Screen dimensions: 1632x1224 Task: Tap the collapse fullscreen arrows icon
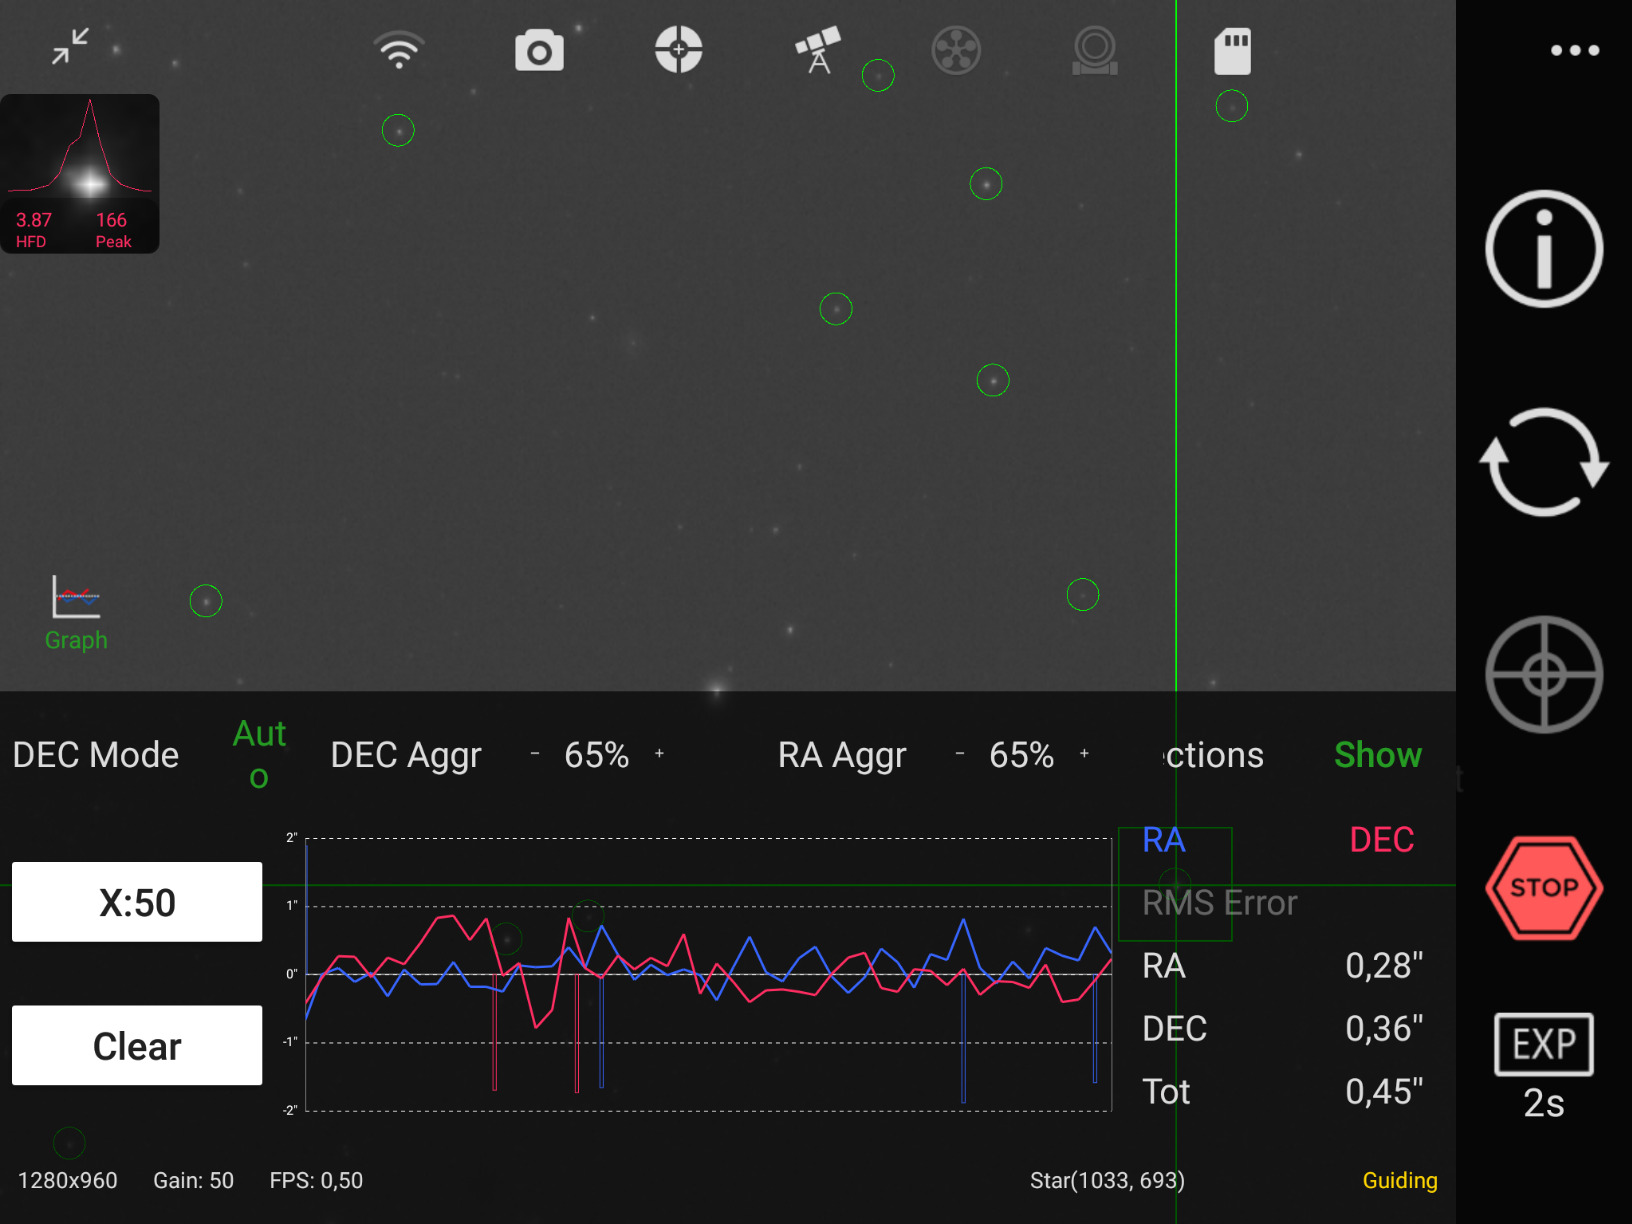click(70, 46)
